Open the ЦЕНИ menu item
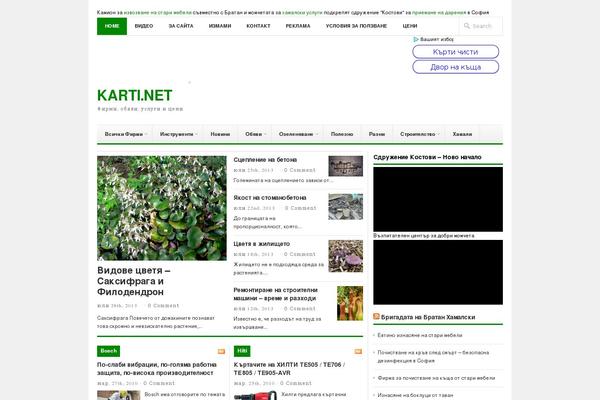Screen dimensions: 600x400 pyautogui.click(x=410, y=26)
